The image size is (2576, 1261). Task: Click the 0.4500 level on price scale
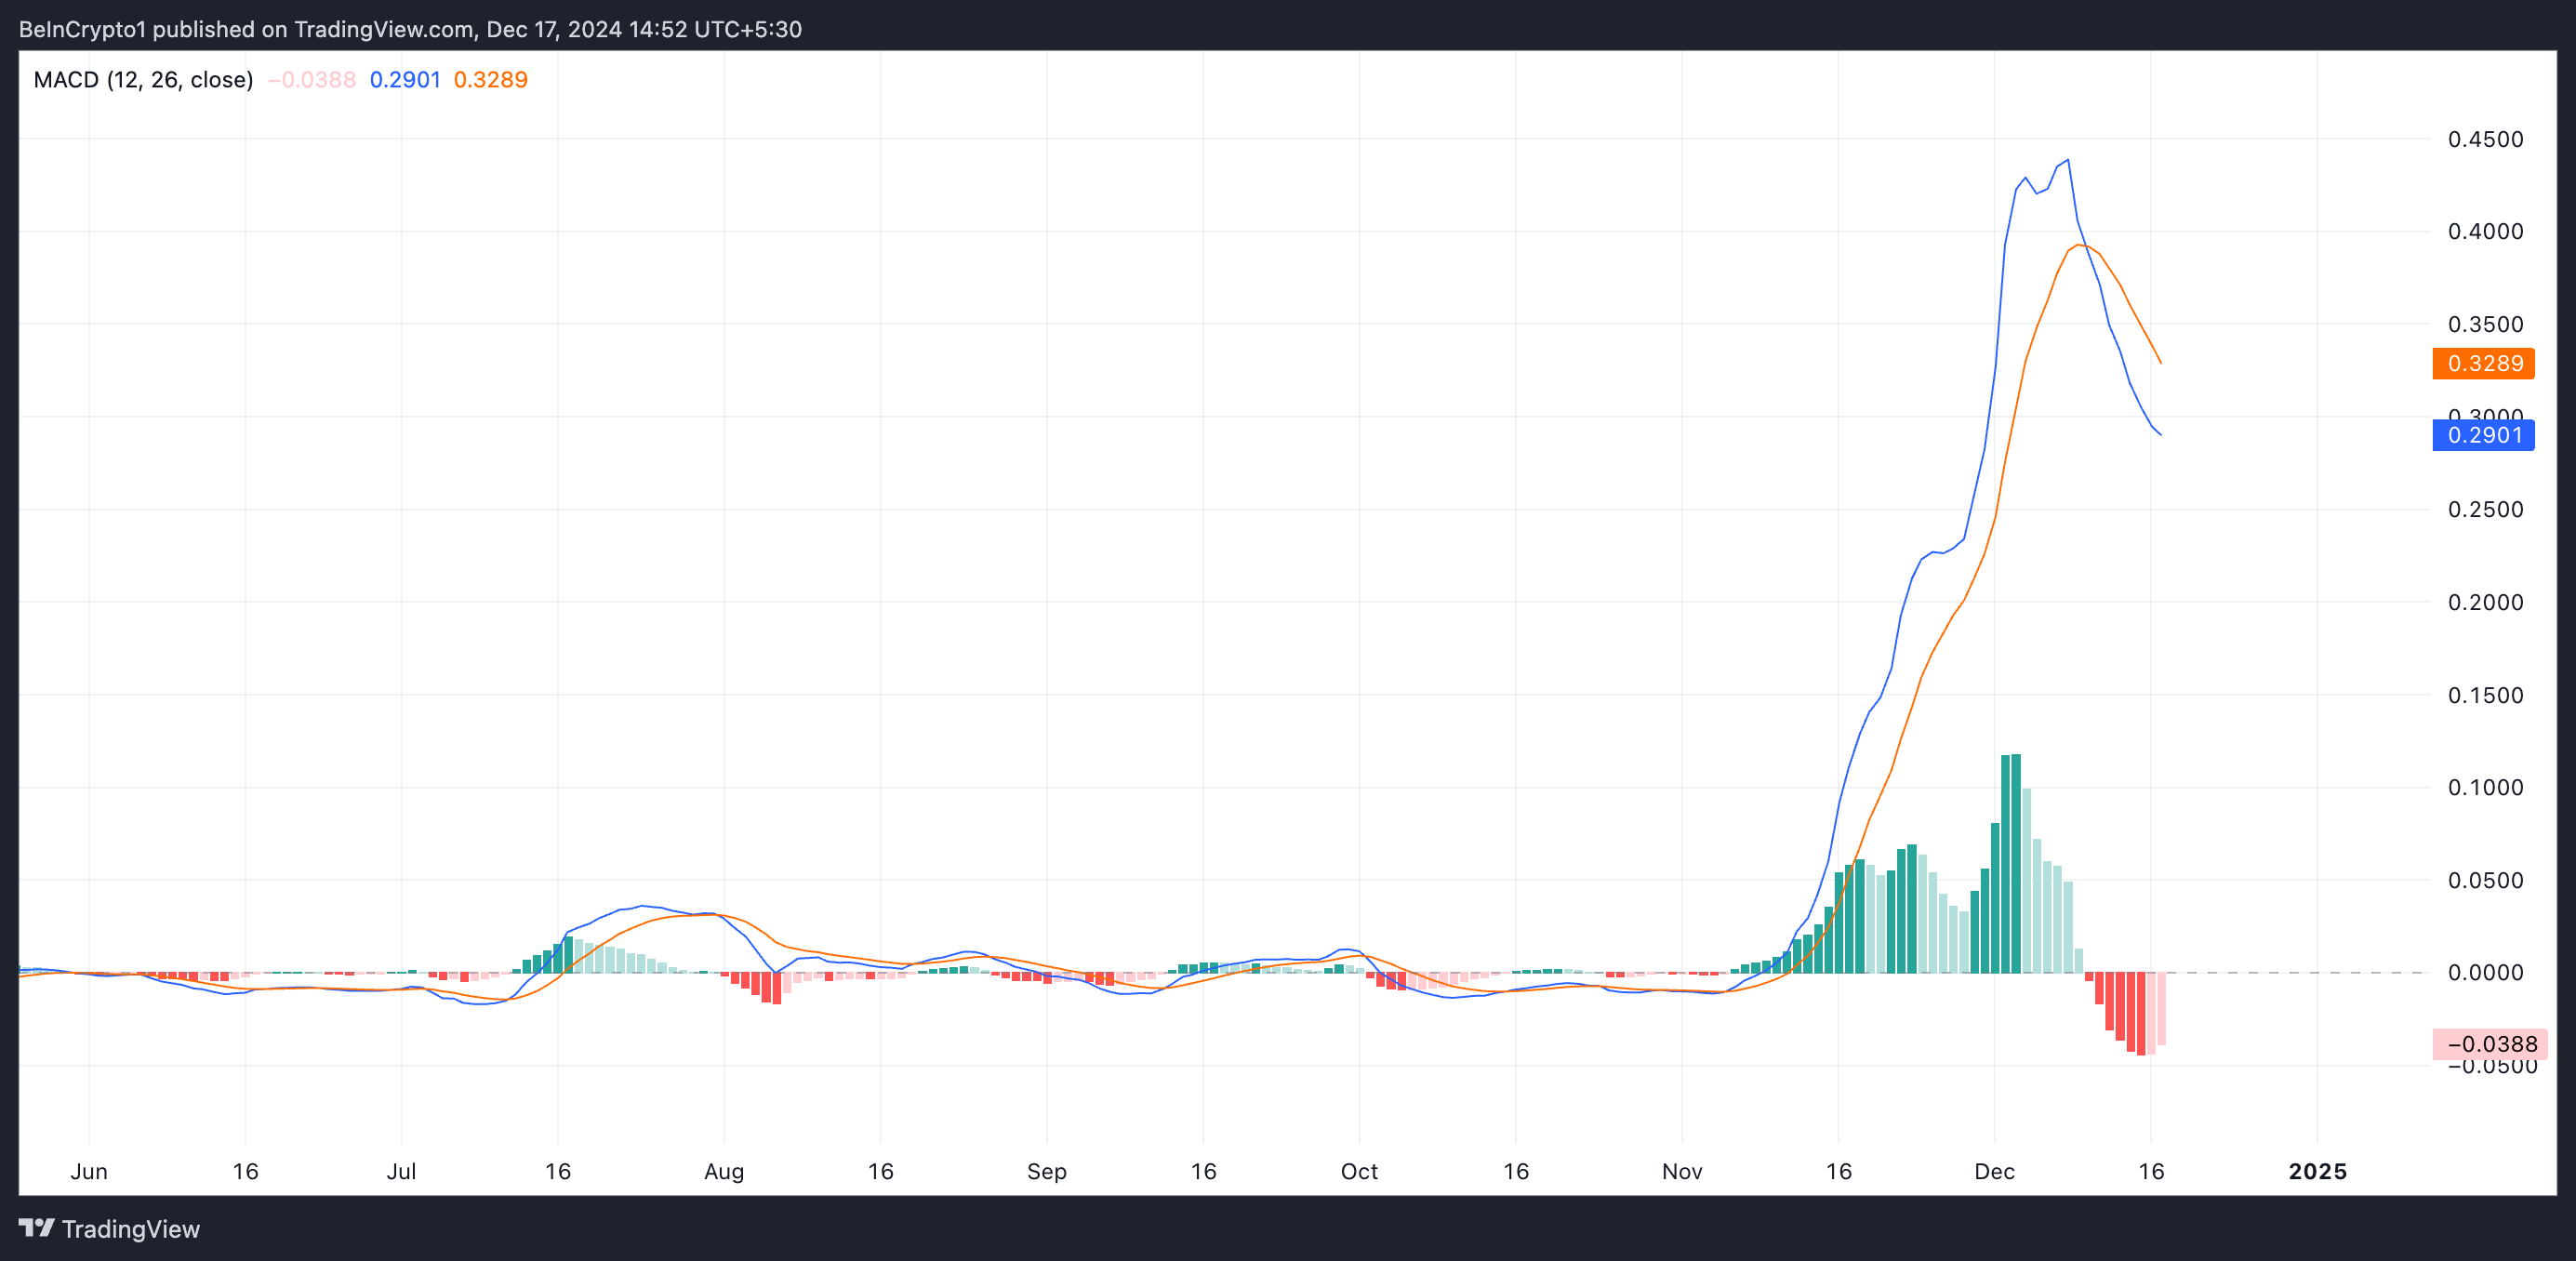click(x=2485, y=139)
